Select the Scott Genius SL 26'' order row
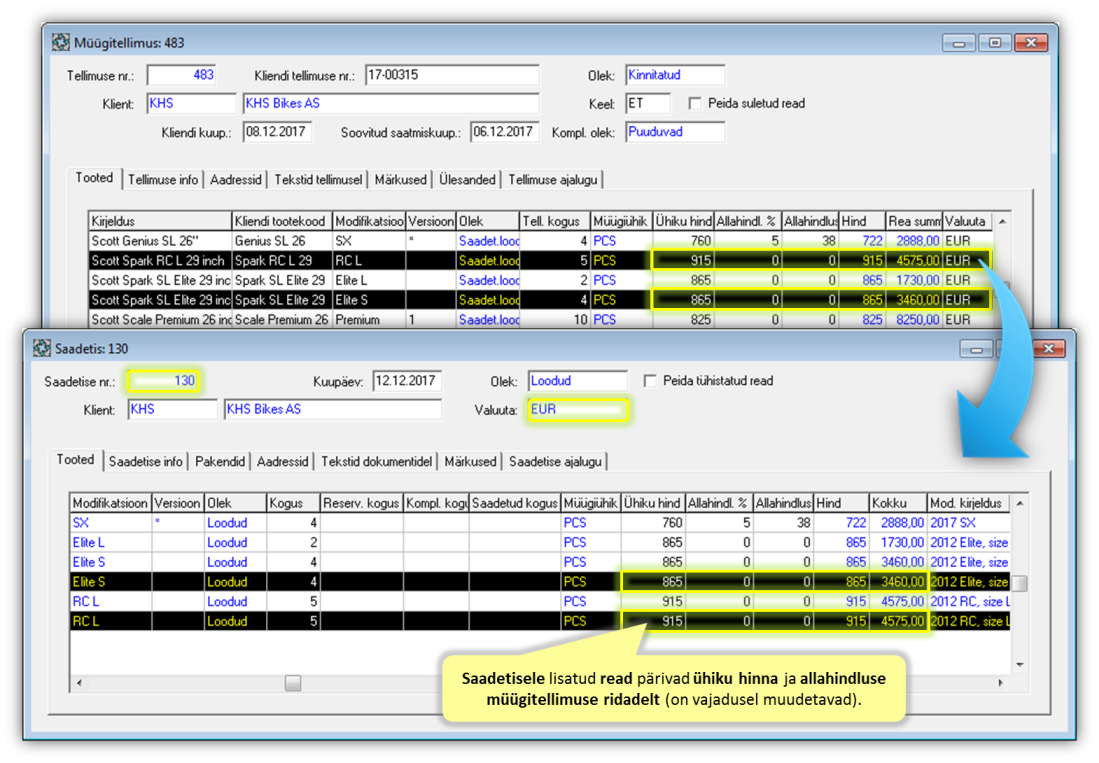The image size is (1099, 763). pyautogui.click(x=540, y=241)
